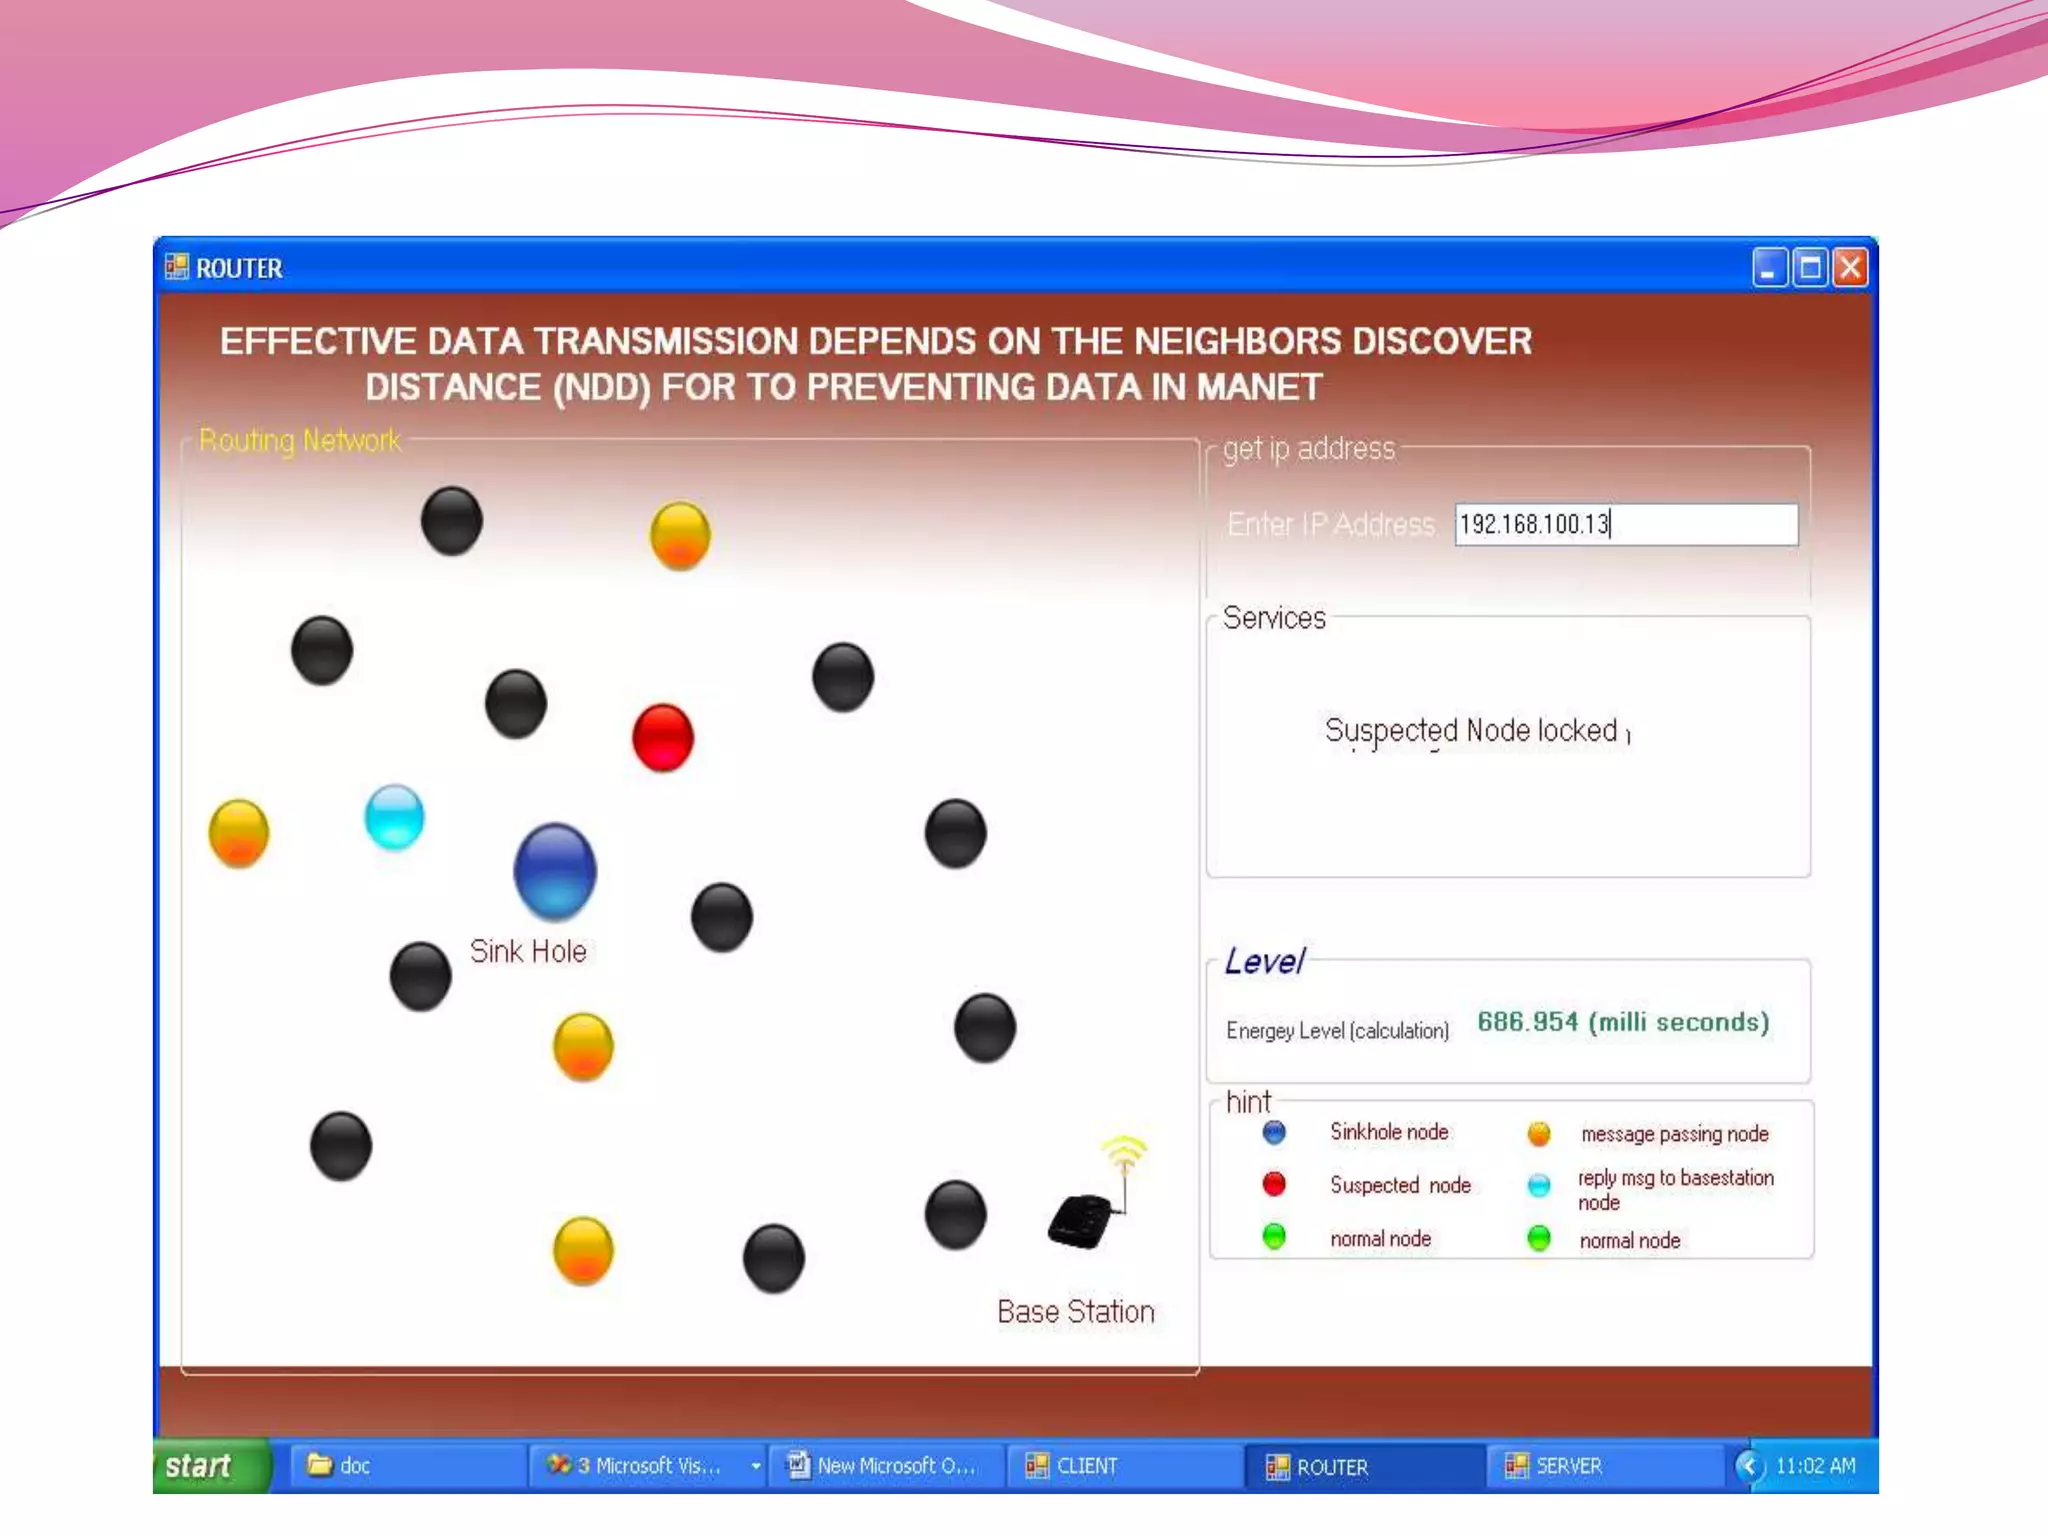This screenshot has width=2048, height=1536.
Task: Click the 686.954 milli seconds energy value
Action: (x=1623, y=1022)
